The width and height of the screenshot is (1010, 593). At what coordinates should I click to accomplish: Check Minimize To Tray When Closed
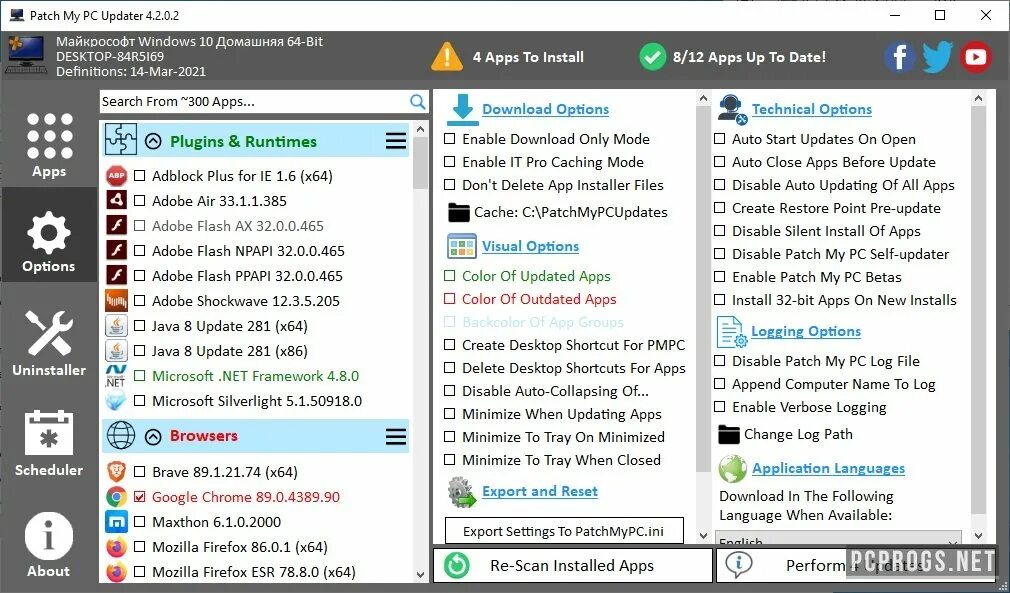point(450,460)
